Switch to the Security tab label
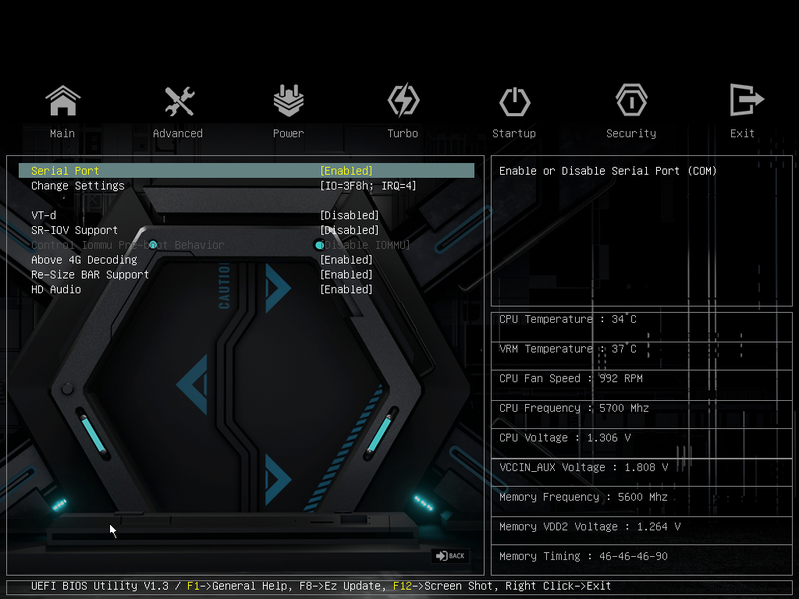This screenshot has height=599, width=799. [x=631, y=133]
